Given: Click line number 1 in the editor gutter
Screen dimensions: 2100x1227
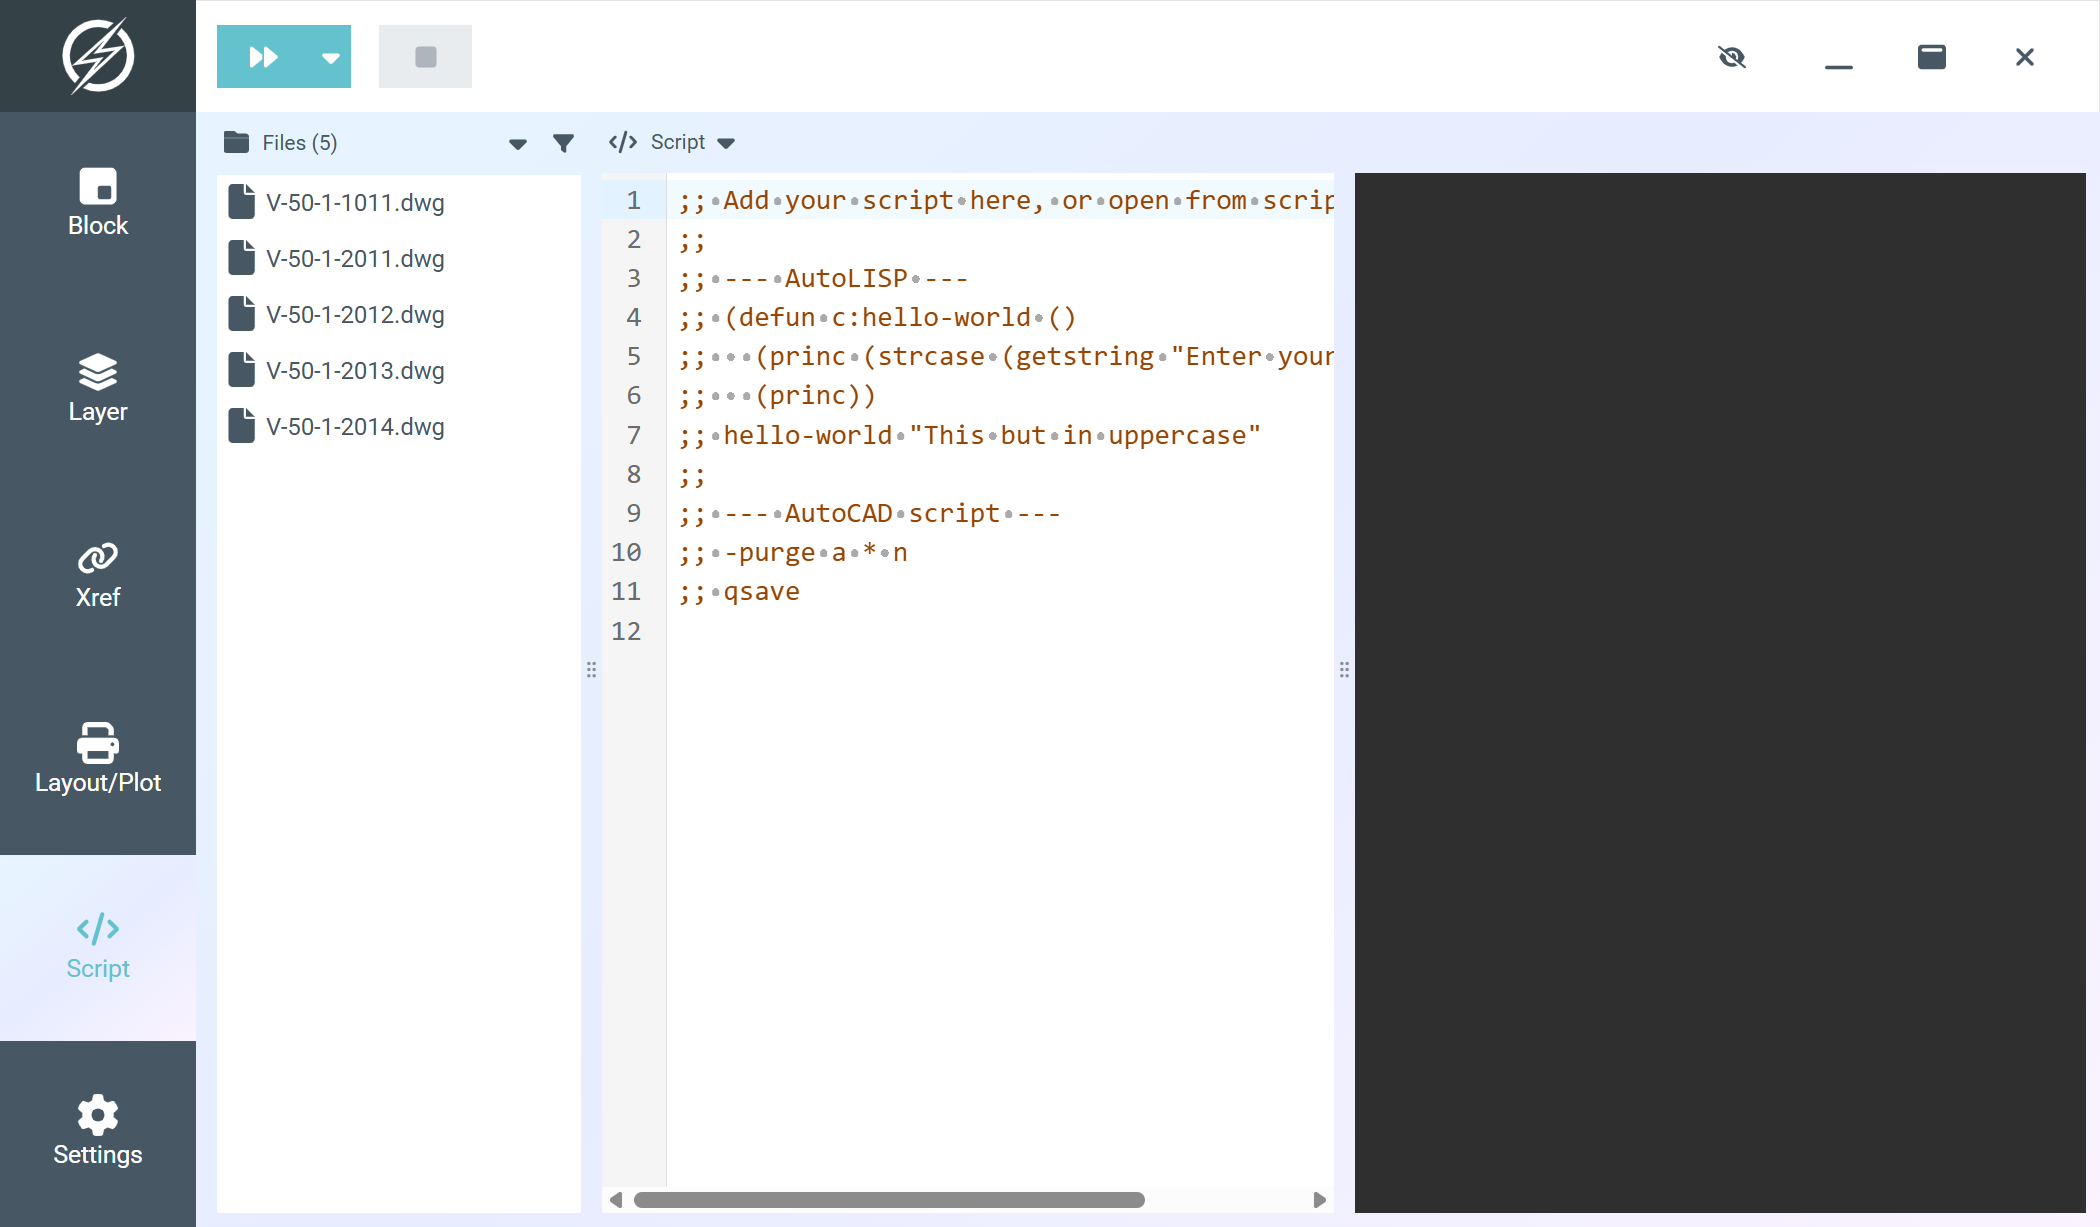Looking at the screenshot, I should [x=633, y=200].
